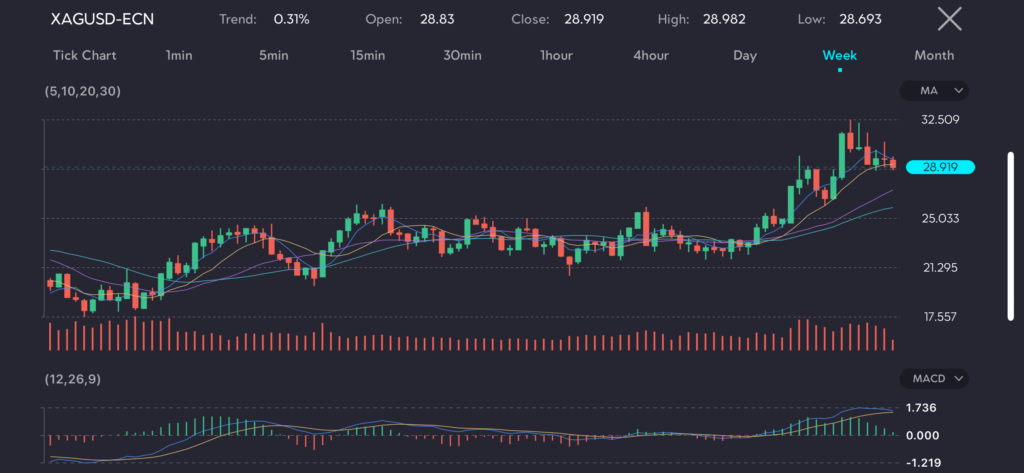Click the current price tag 28.919
The width and height of the screenshot is (1024, 473).
[940, 167]
